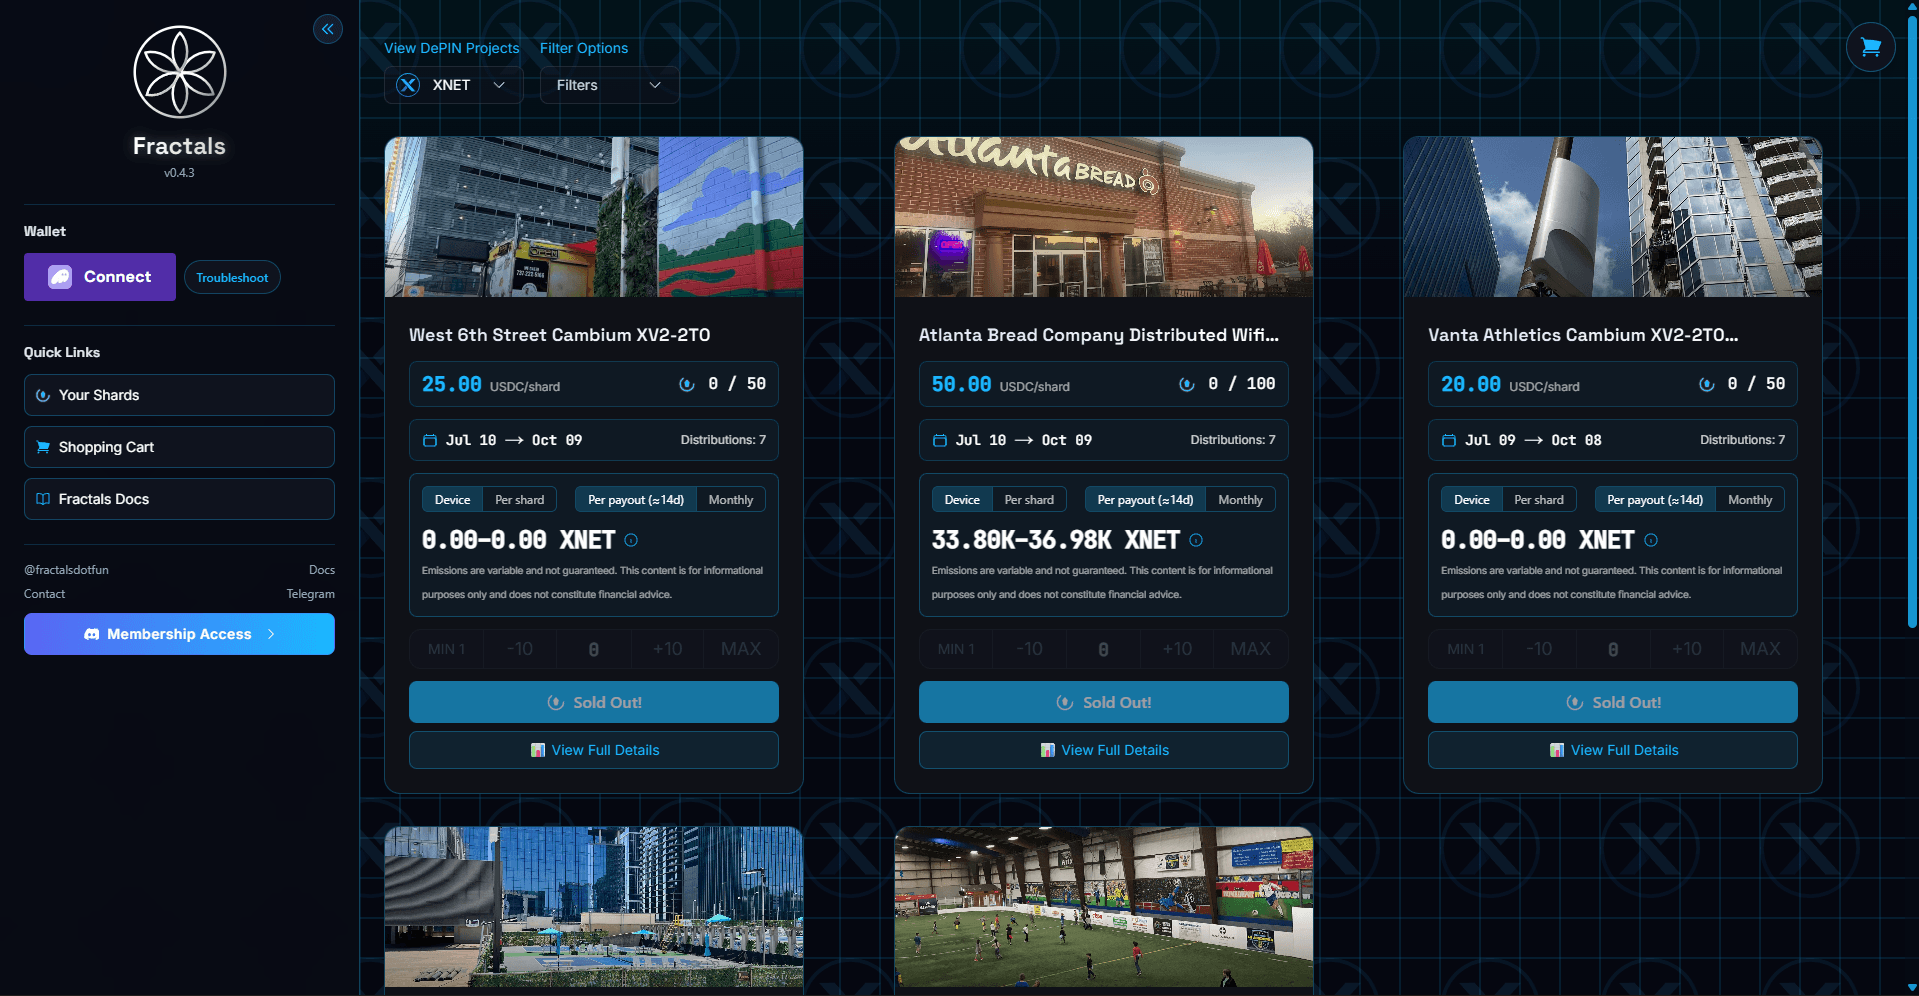
Task: Select Device toggle on Atlanta Bread card
Action: (x=962, y=499)
